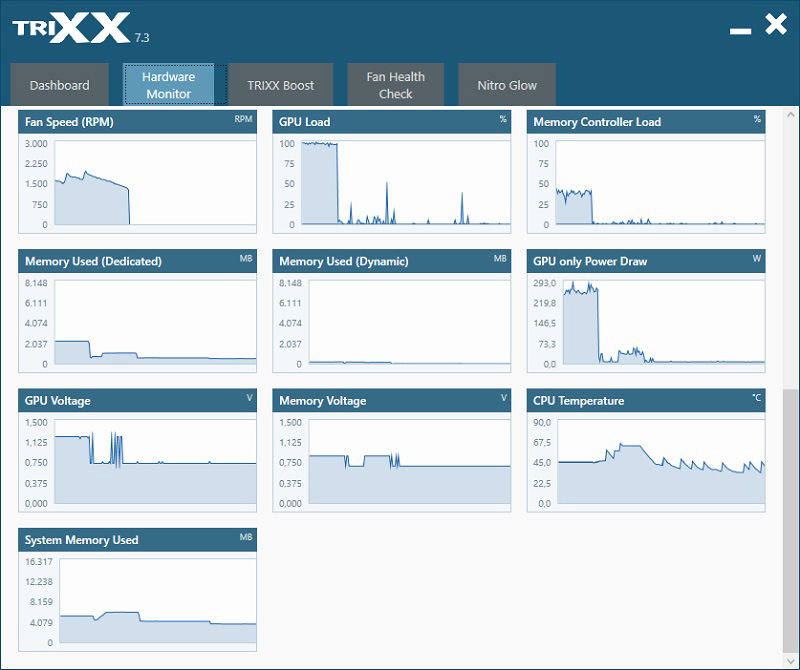Minimize the TRIXX window

[x=740, y=32]
